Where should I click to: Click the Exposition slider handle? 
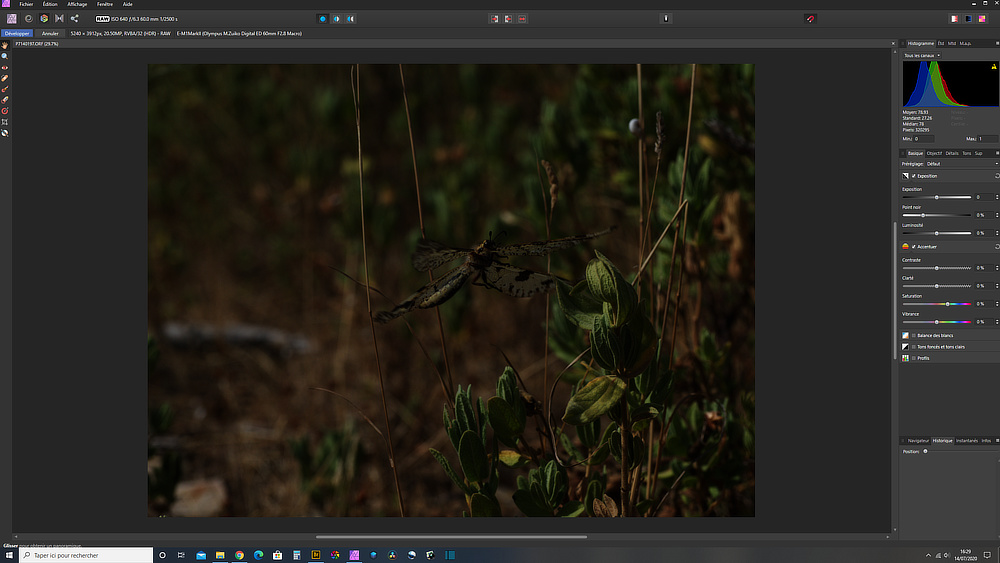coord(936,197)
